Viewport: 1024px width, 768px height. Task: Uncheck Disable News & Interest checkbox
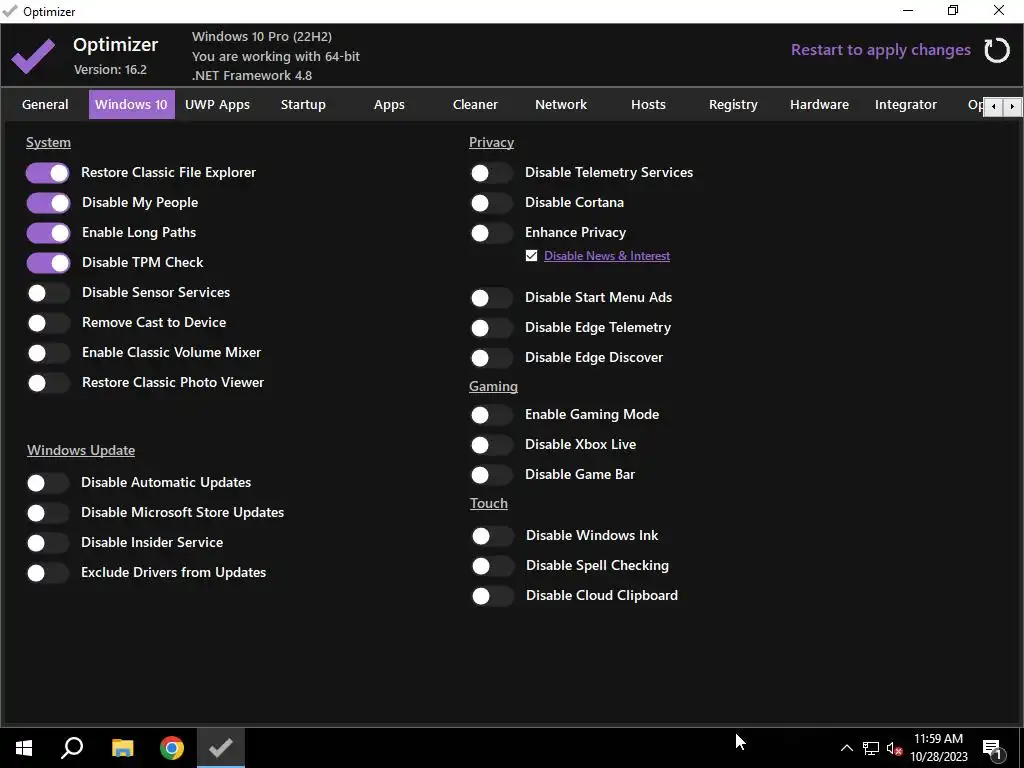click(x=532, y=256)
